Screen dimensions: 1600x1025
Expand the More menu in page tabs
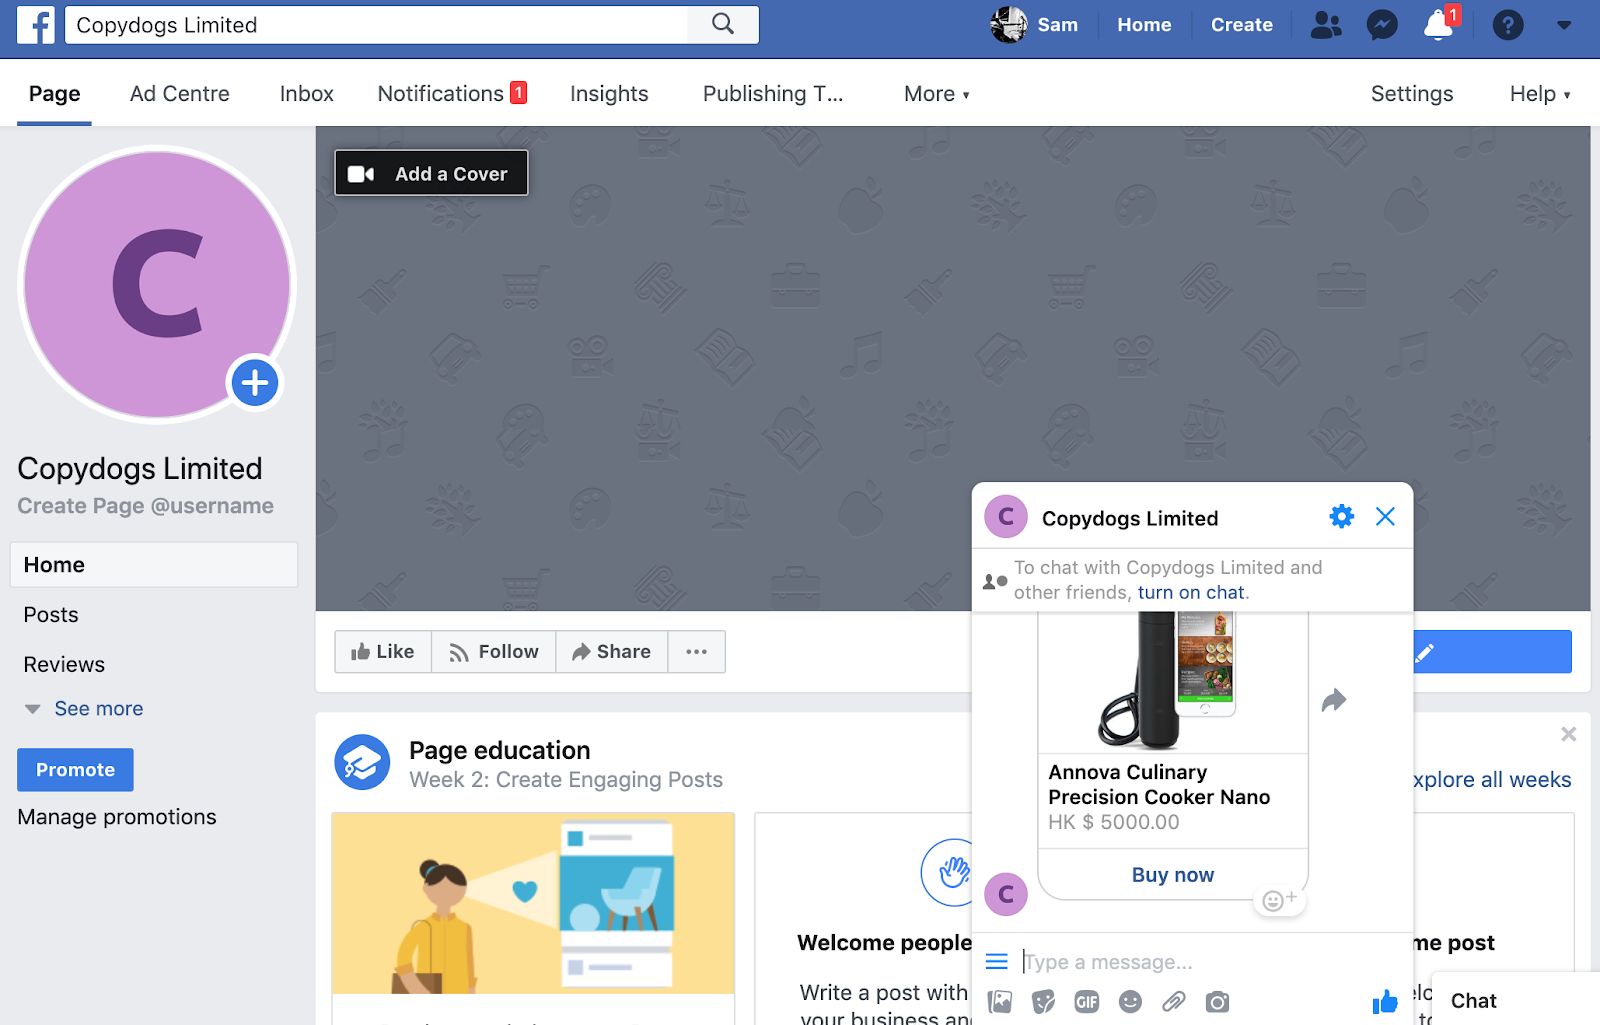[937, 94]
